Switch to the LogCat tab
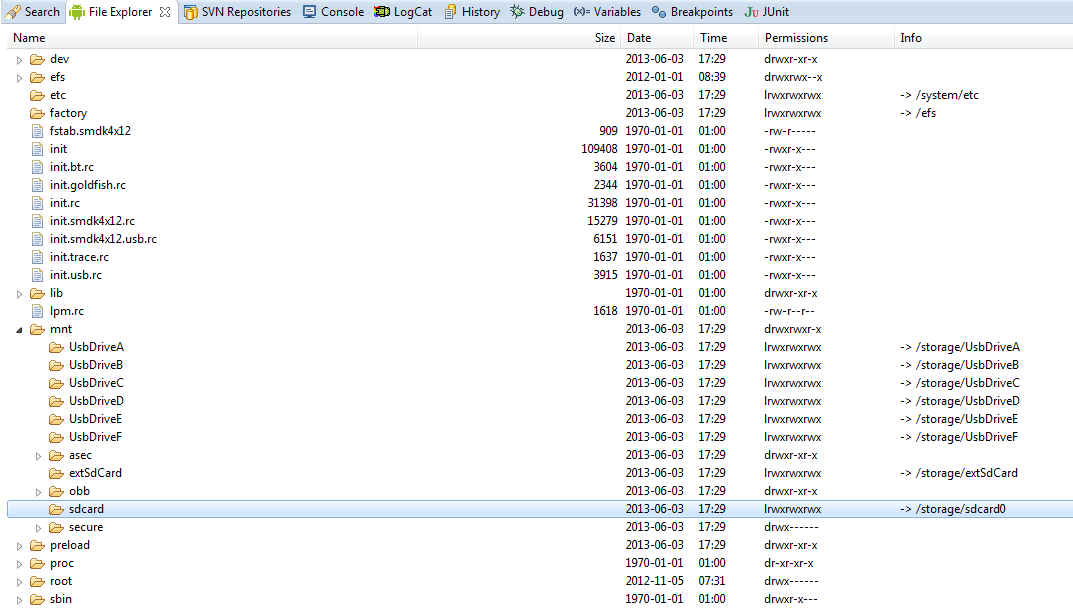Image resolution: width=1073 pixels, height=611 pixels. pos(403,12)
